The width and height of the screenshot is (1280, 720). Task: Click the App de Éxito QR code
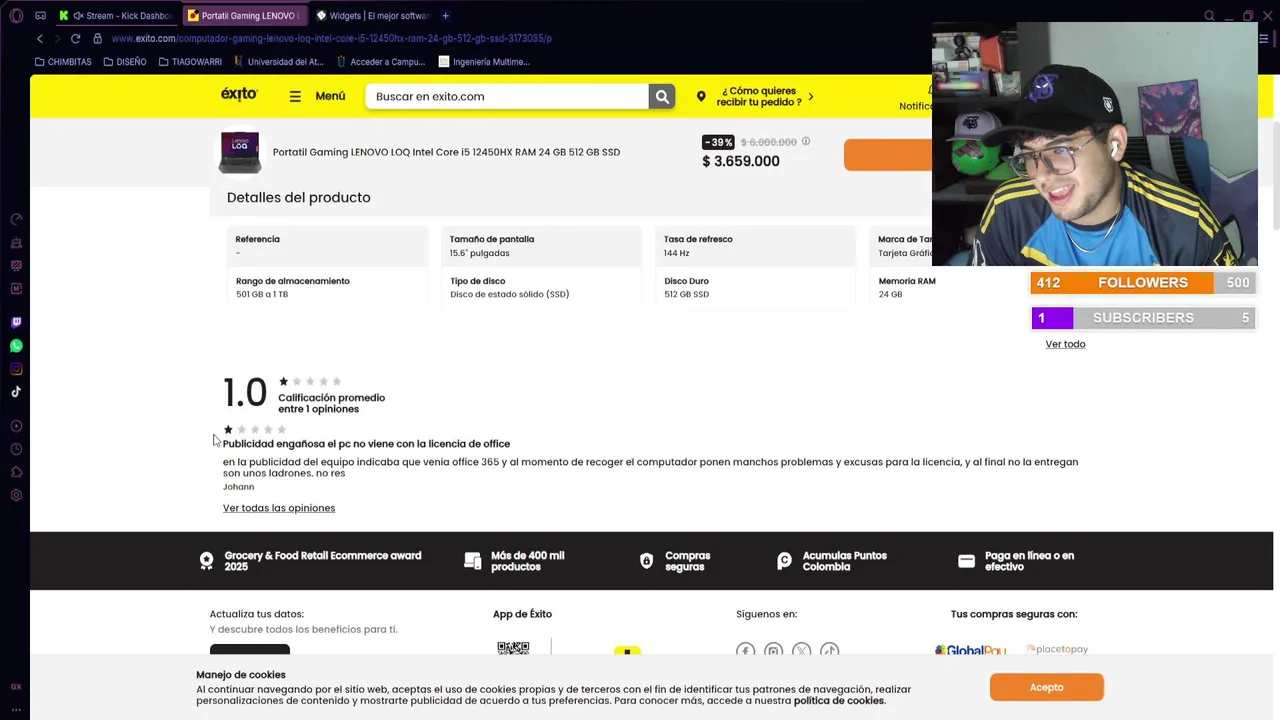click(x=513, y=649)
